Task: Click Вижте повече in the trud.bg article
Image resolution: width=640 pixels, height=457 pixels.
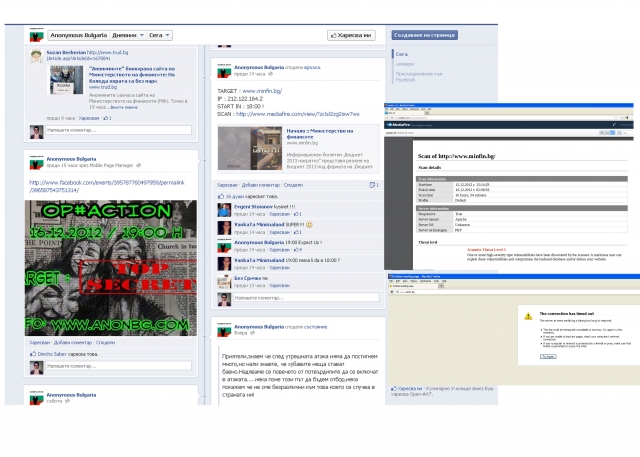Action: tap(124, 107)
